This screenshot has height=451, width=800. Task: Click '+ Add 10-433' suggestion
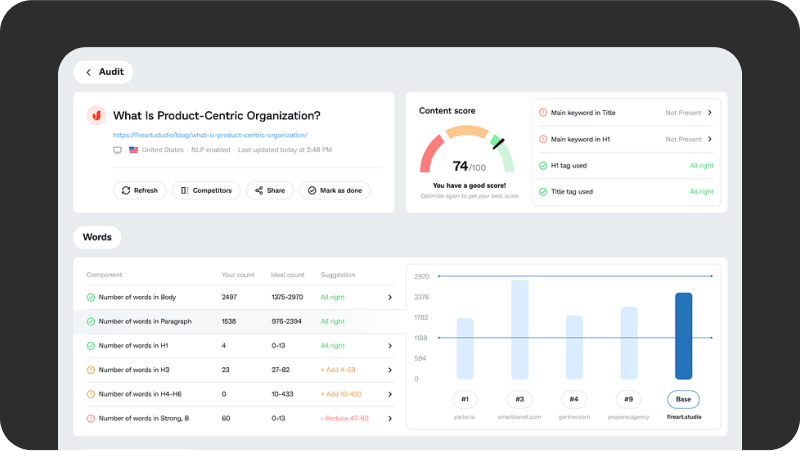(341, 394)
